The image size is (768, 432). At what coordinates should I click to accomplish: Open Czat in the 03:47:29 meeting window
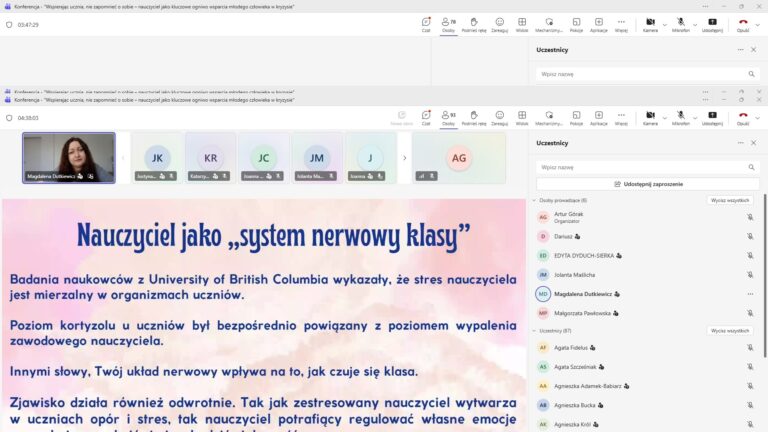[426, 24]
